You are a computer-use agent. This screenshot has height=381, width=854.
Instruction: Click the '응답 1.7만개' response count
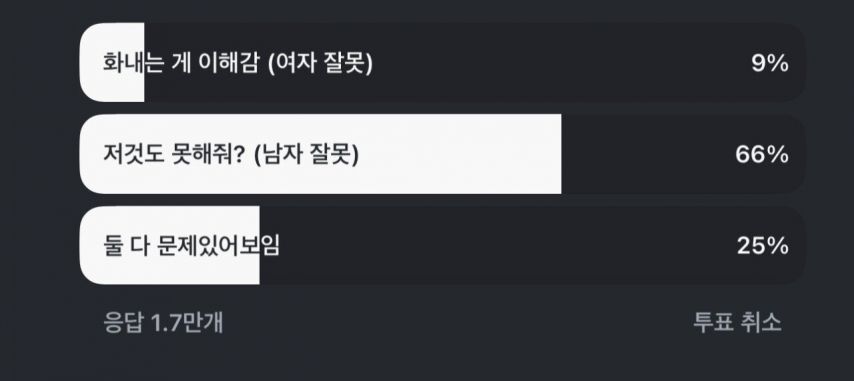click(x=163, y=323)
